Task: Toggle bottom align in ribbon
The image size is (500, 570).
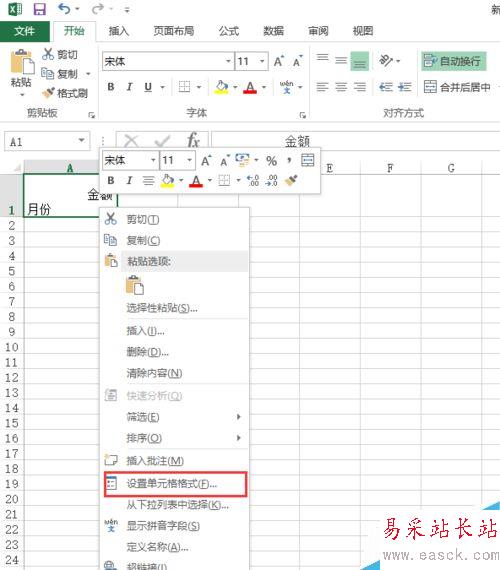Action: [360, 61]
